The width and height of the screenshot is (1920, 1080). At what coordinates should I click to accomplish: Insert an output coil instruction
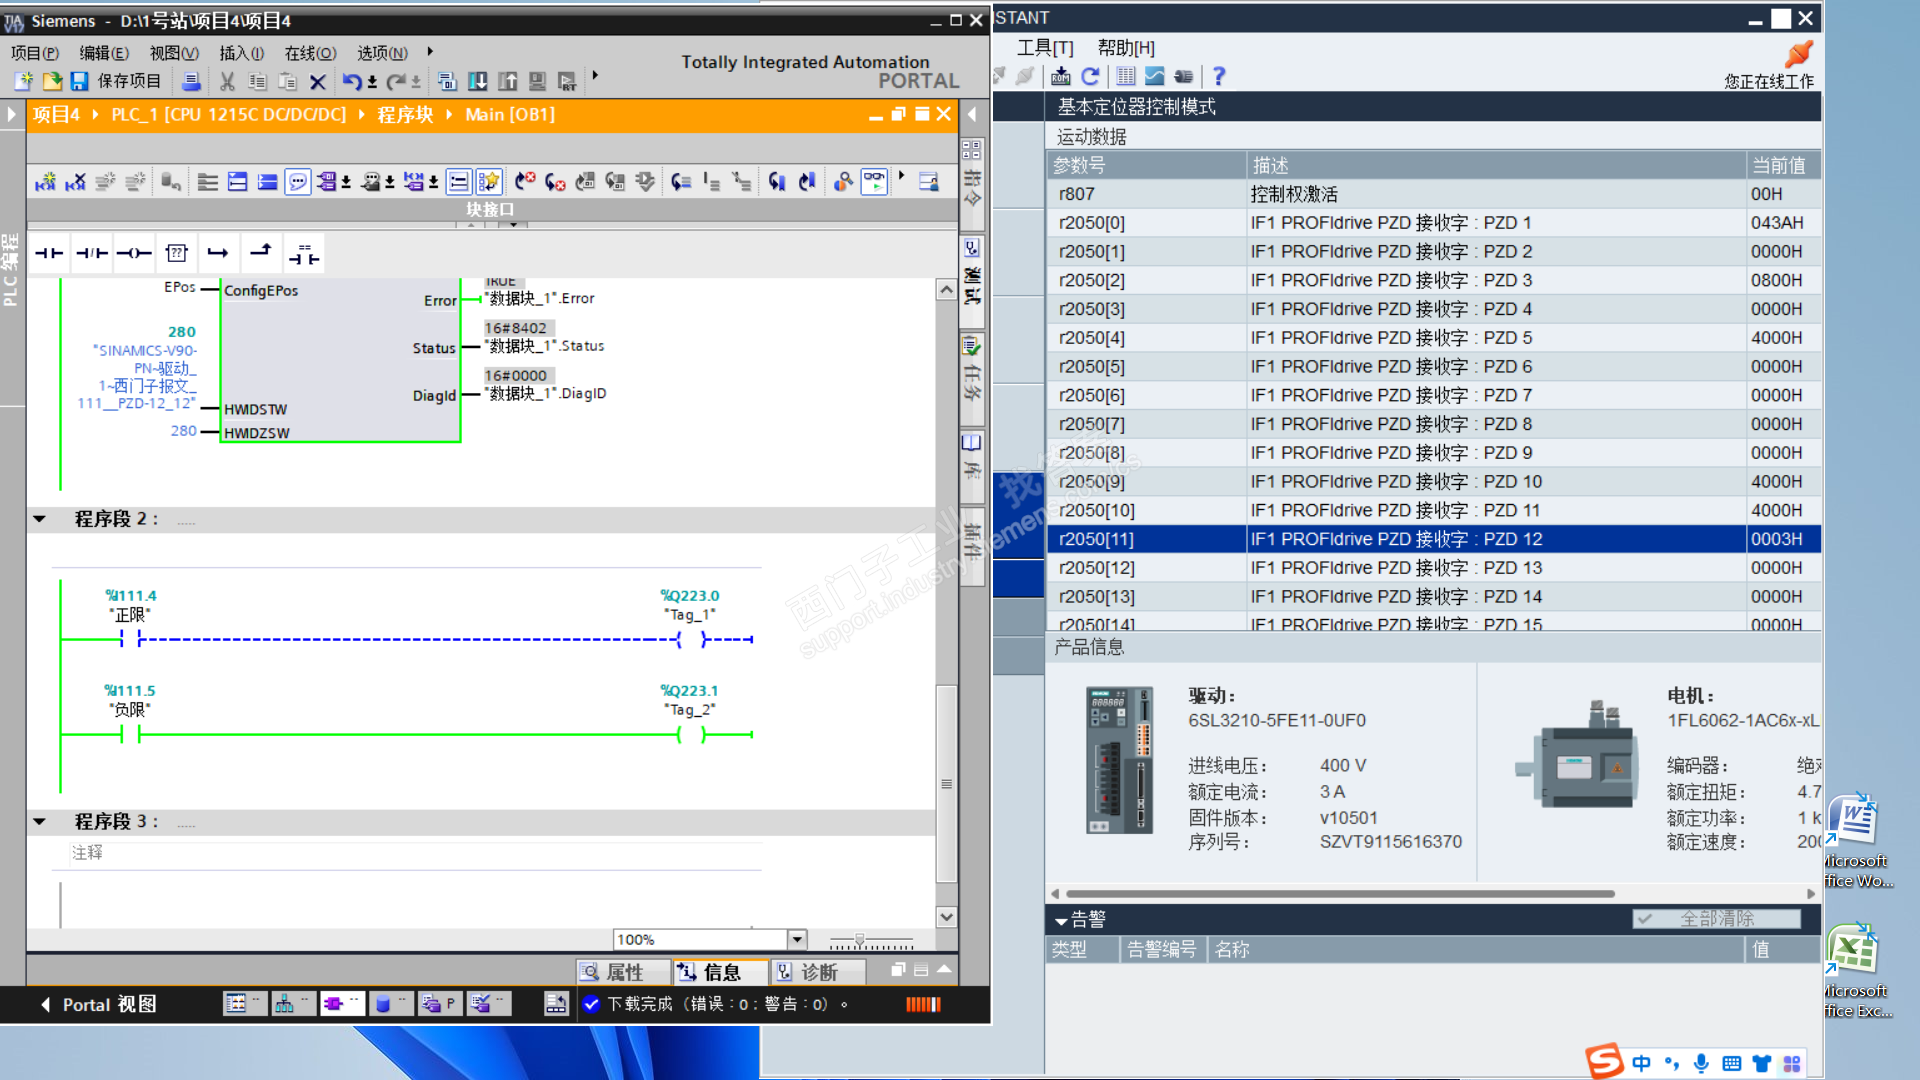tap(134, 254)
